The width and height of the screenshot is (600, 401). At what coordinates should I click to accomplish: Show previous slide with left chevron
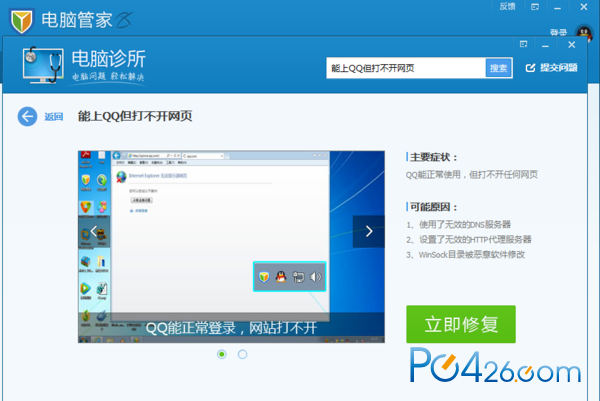coord(94,231)
